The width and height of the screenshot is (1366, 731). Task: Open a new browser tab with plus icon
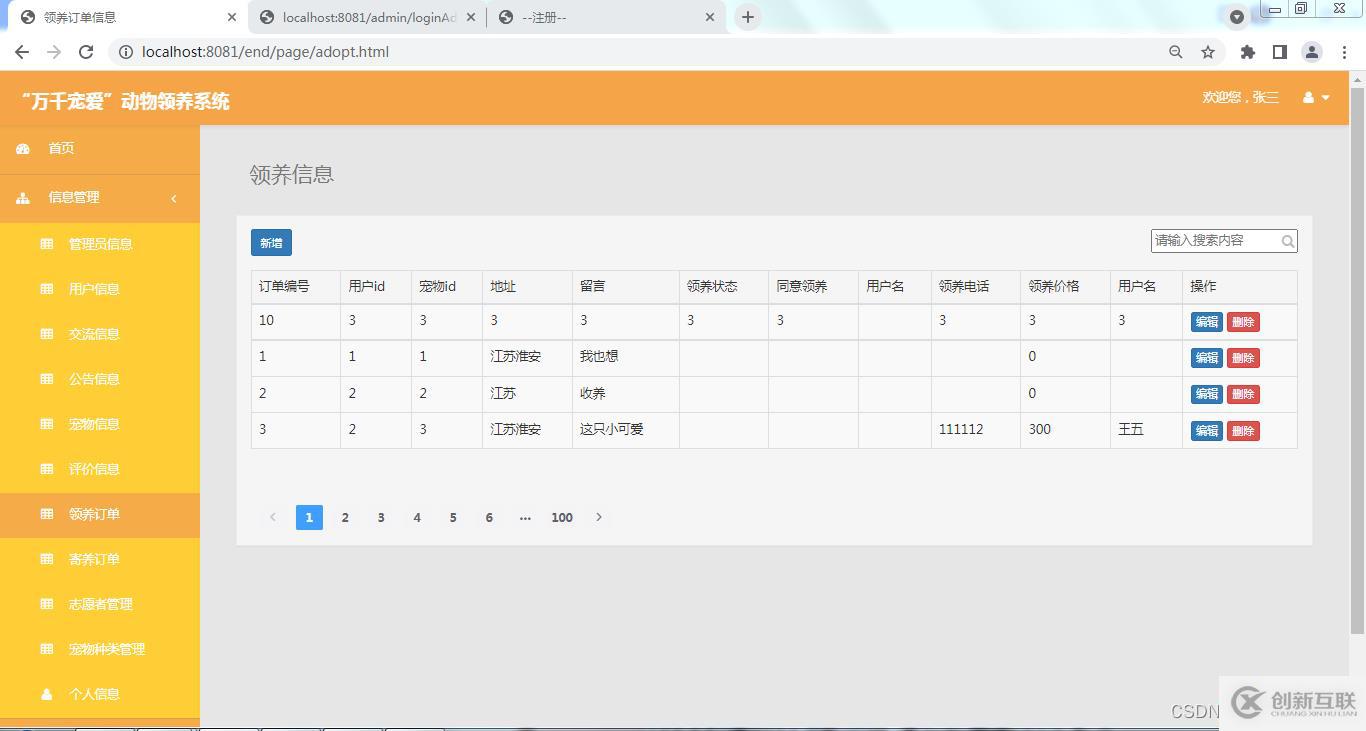pyautogui.click(x=747, y=17)
